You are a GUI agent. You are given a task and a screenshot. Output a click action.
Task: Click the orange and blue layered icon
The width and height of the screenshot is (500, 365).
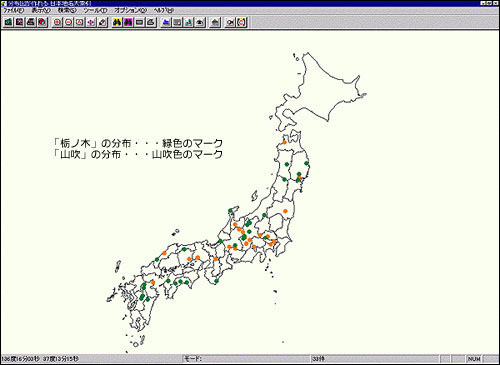point(215,22)
